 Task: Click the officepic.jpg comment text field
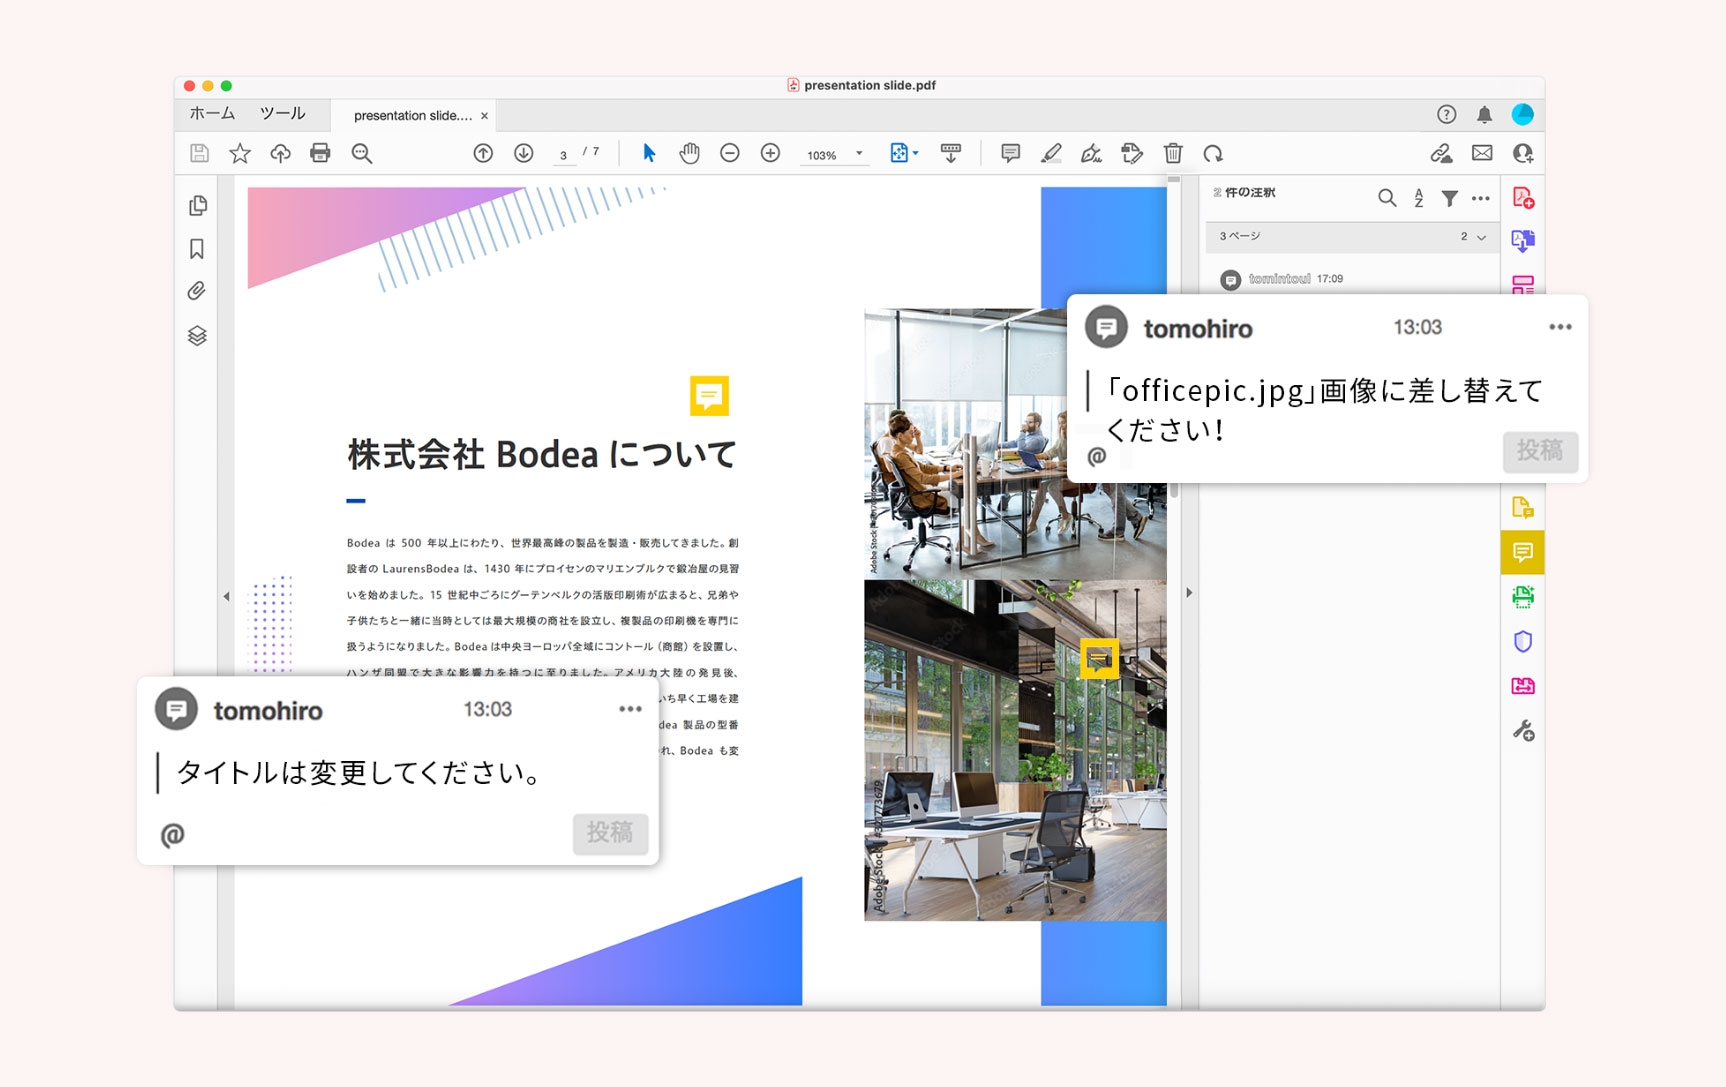(x=1325, y=410)
